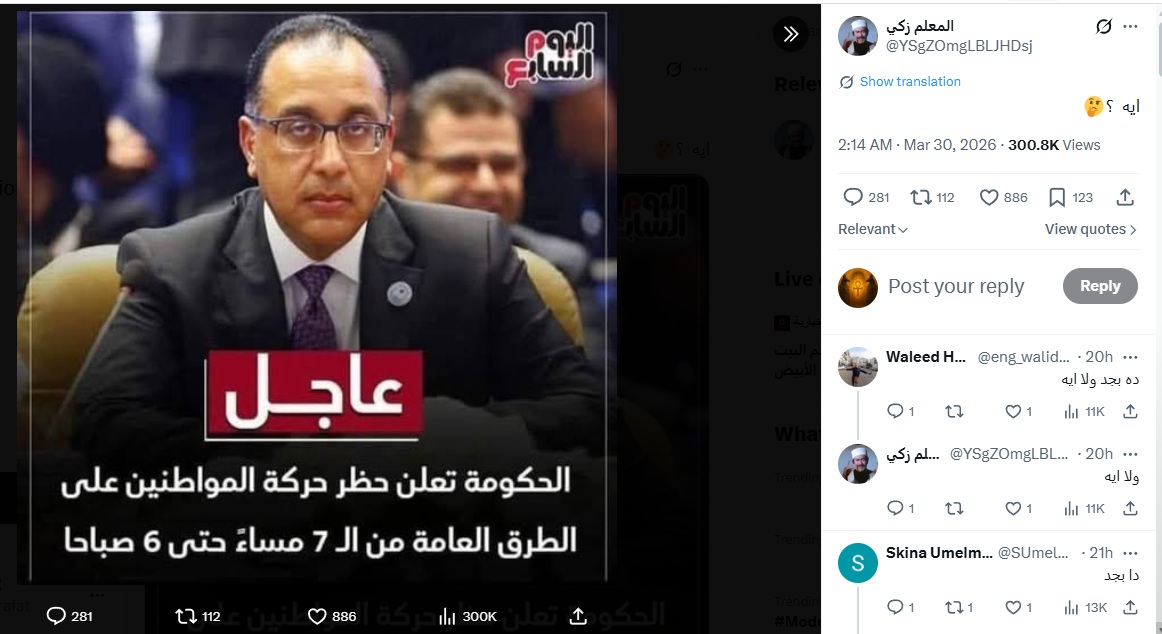The image size is (1162, 634).
Task: Open the Grok icon next to the post's more menu
Action: (x=1103, y=27)
